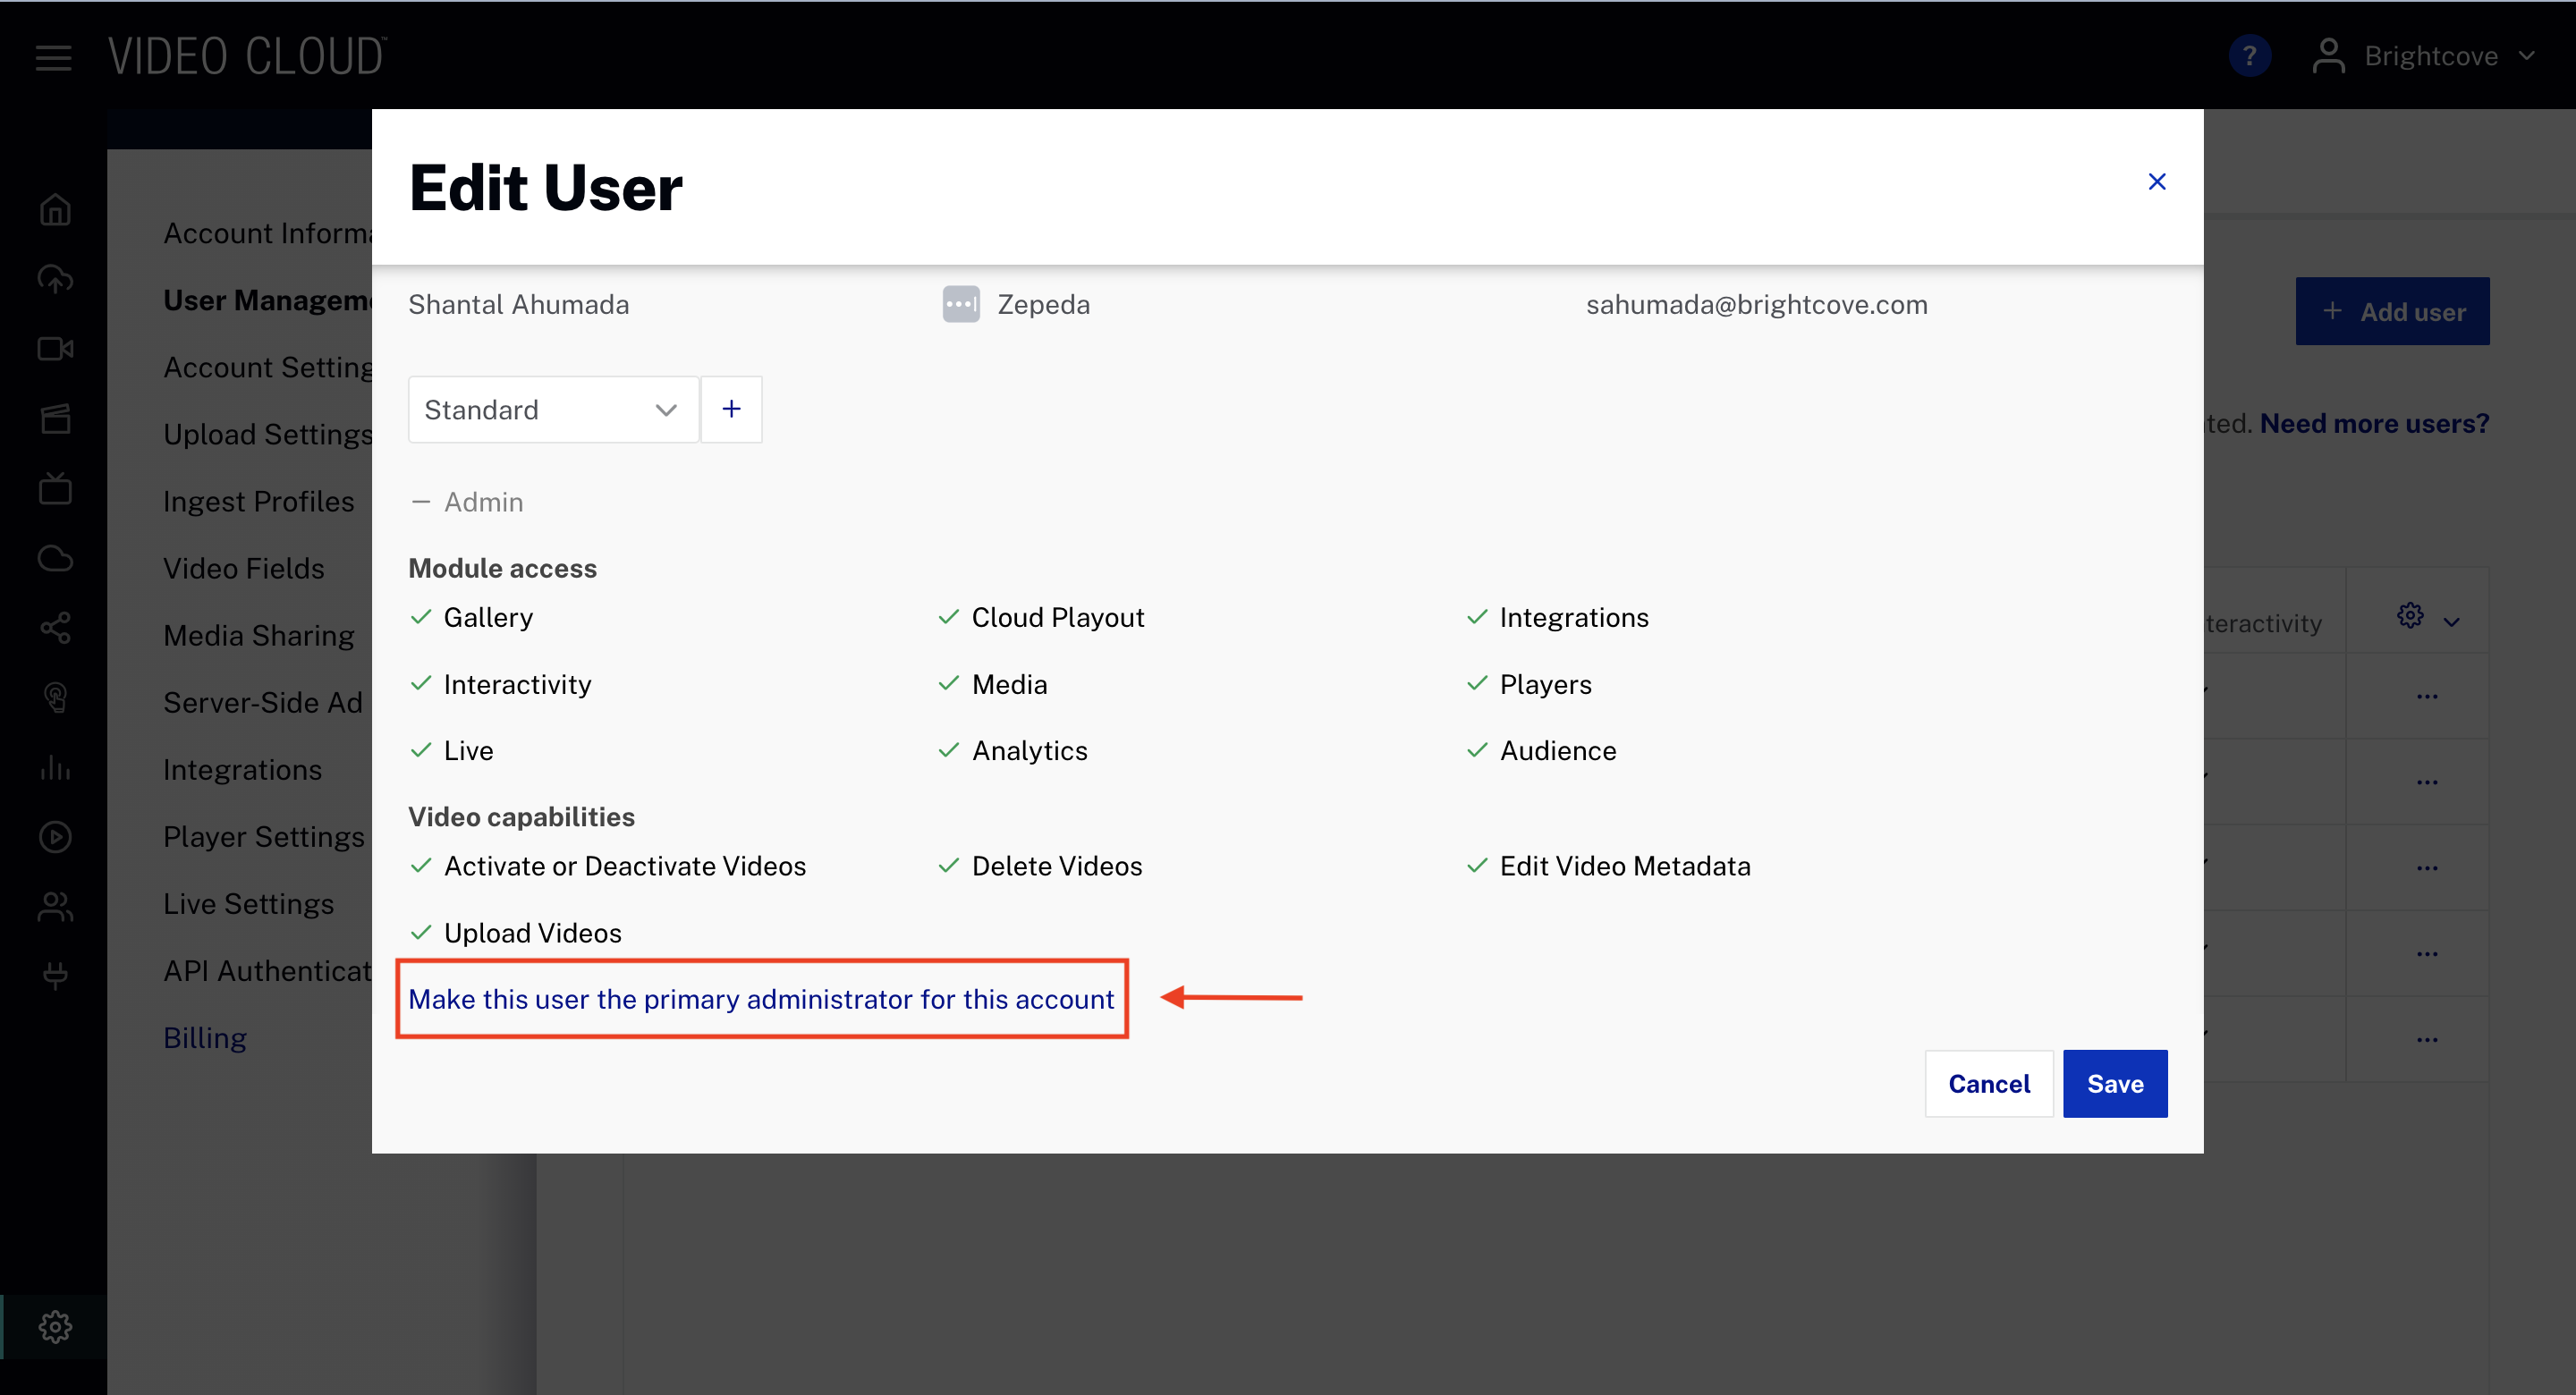Toggle the Delete Videos capability check
Screen dimensions: 2576x1395
[x=949, y=865]
